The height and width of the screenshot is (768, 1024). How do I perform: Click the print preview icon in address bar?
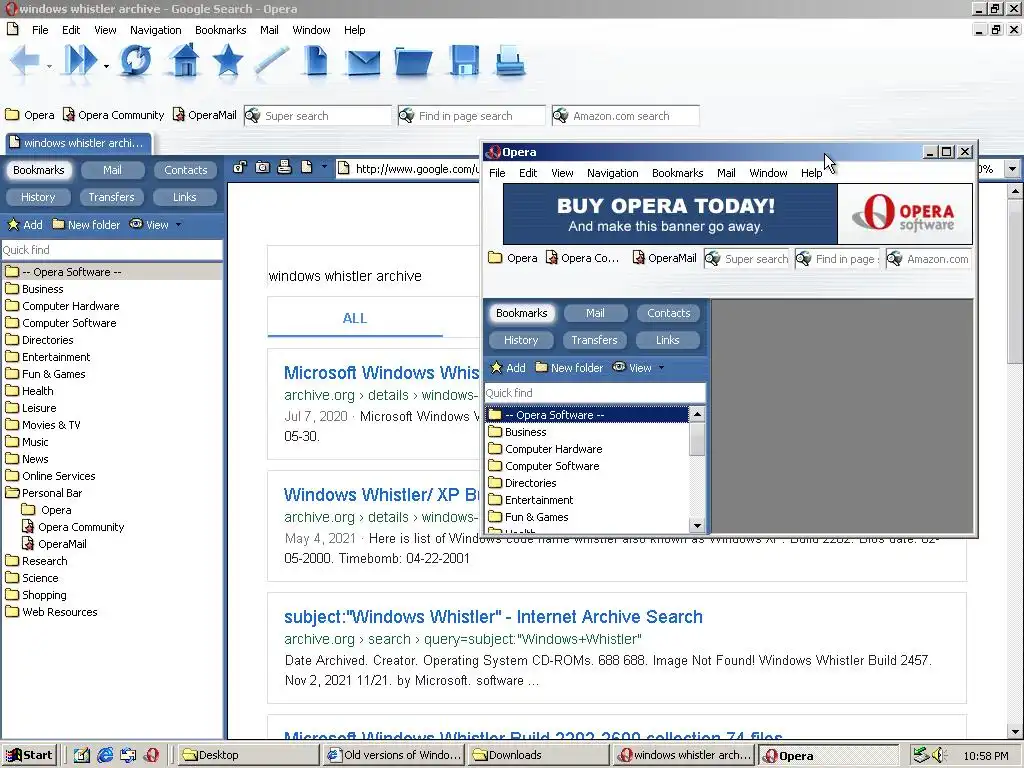coord(284,167)
